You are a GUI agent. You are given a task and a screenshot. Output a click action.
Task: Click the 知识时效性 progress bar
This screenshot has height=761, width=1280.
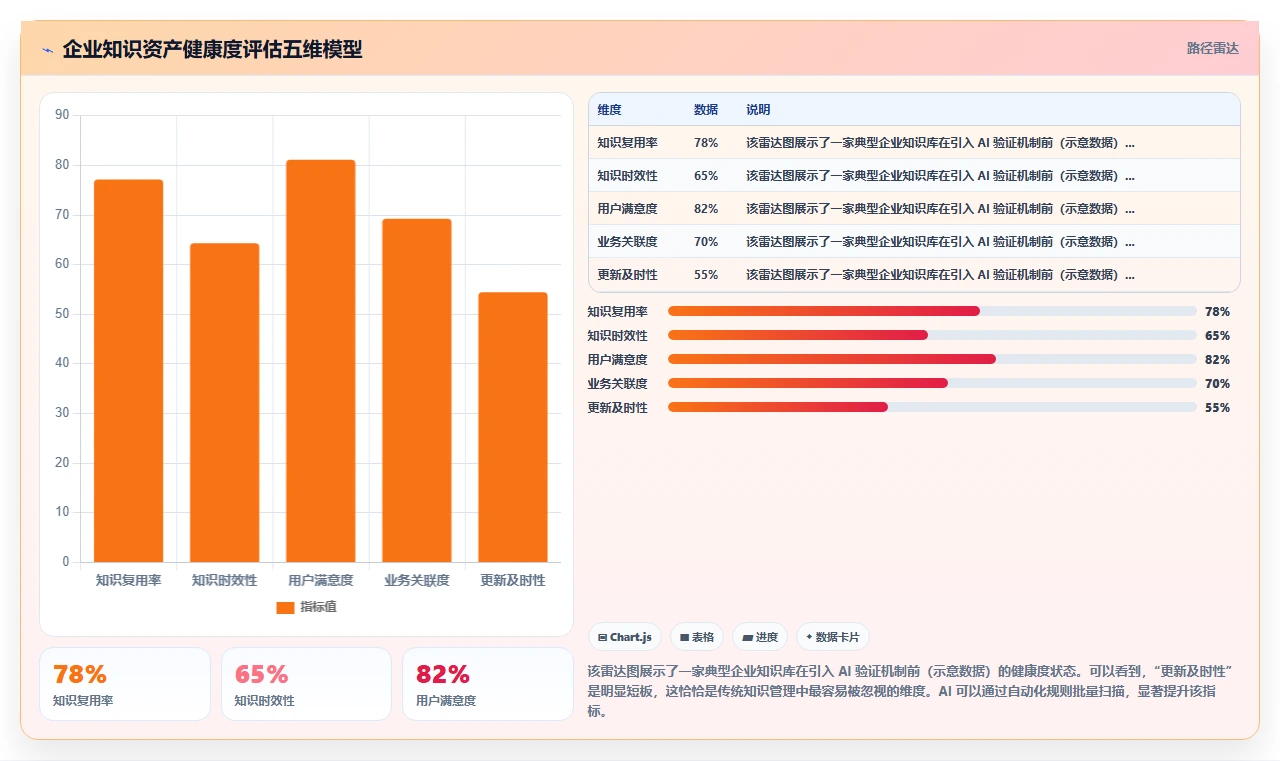pos(932,335)
